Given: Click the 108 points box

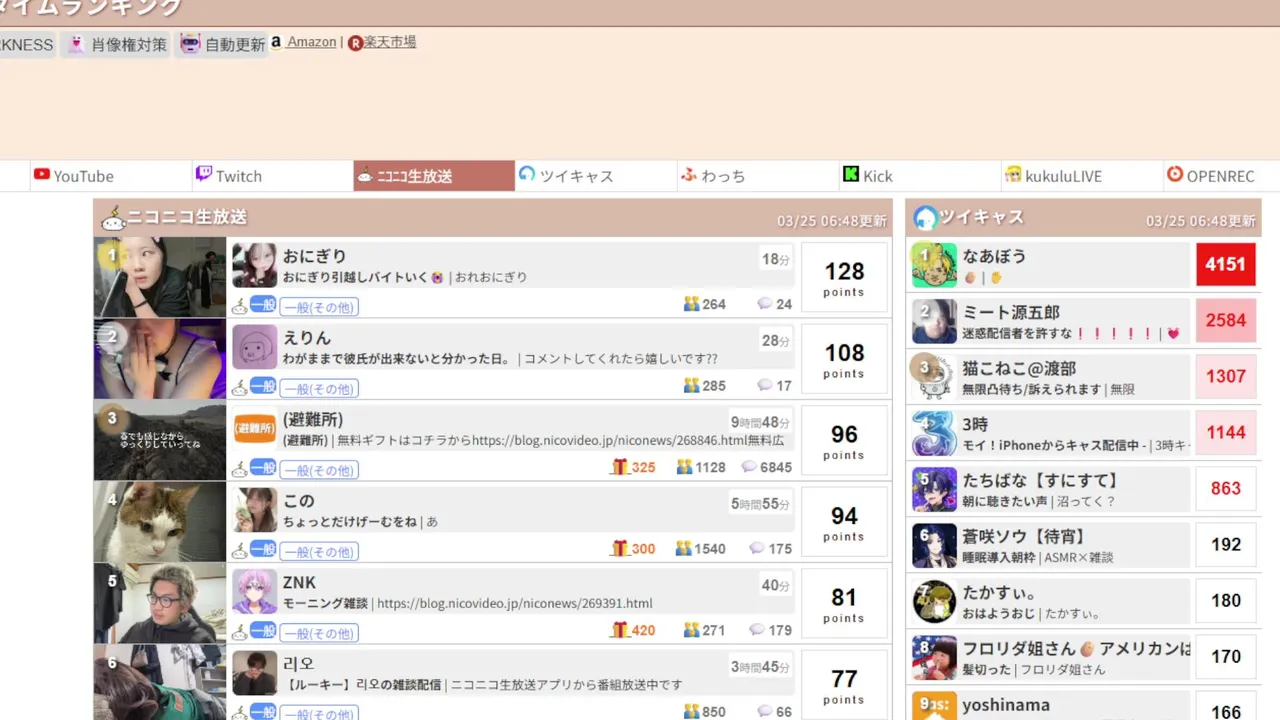Looking at the screenshot, I should (844, 359).
